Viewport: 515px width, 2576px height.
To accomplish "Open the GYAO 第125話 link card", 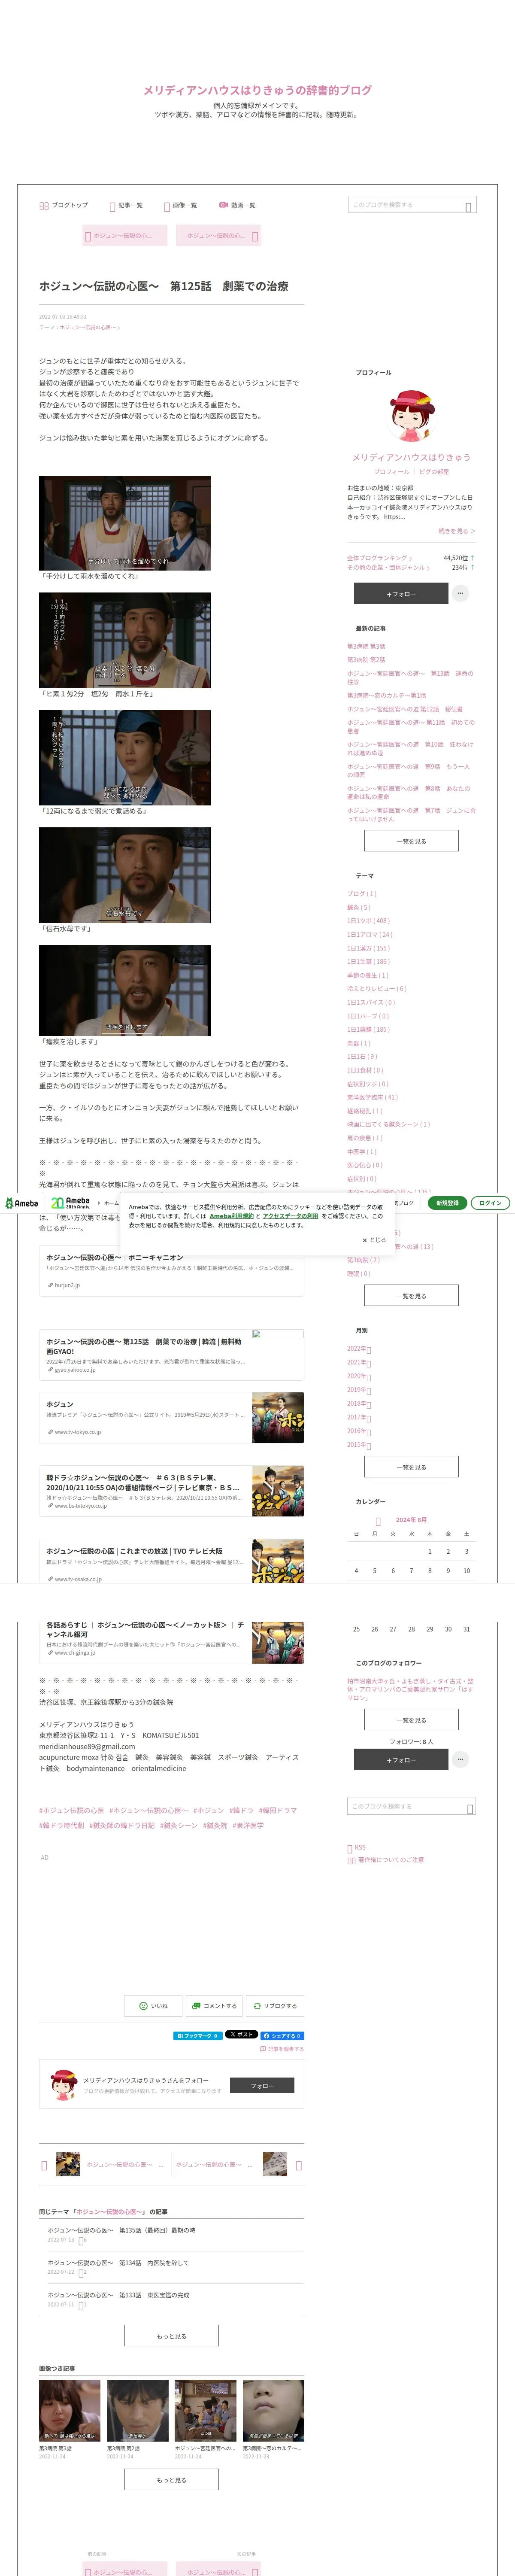I will [171, 1355].
